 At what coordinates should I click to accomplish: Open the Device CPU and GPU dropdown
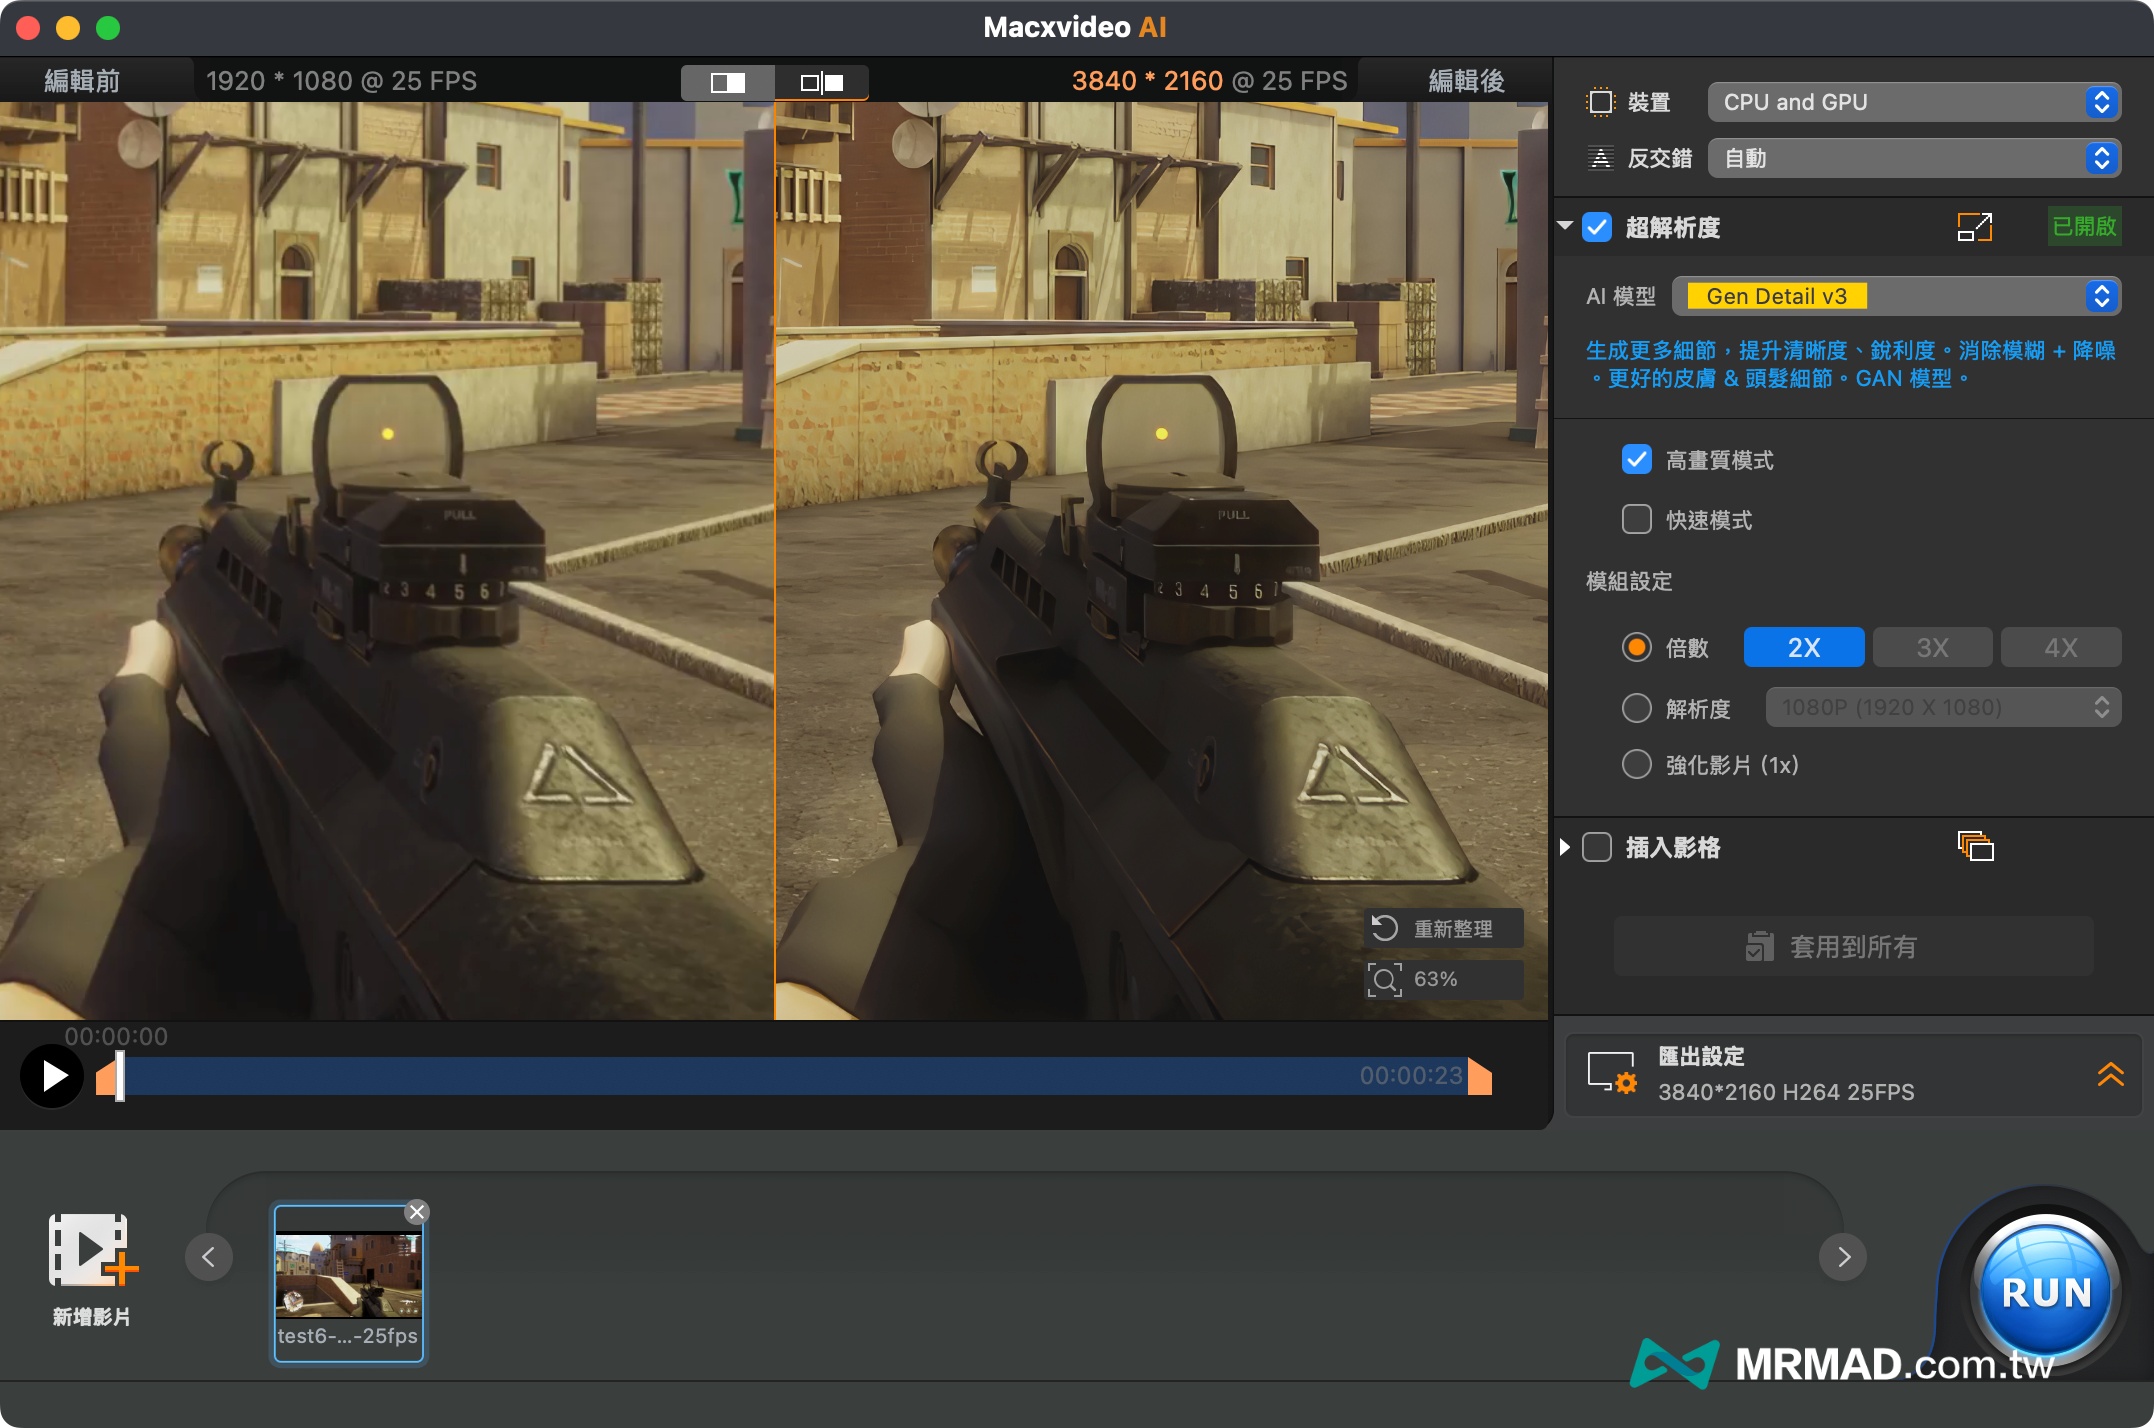click(1914, 102)
